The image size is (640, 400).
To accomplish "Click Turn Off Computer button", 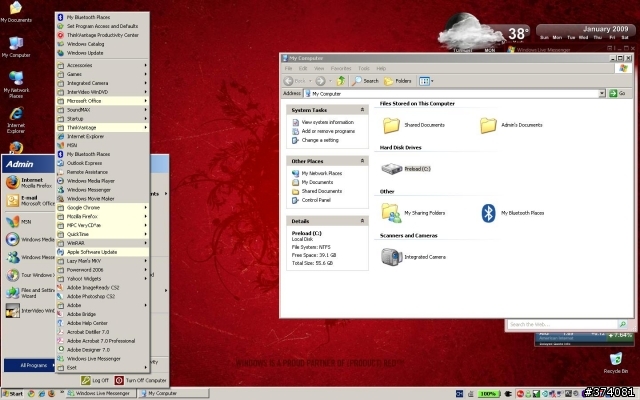I will pyautogui.click(x=141, y=380).
